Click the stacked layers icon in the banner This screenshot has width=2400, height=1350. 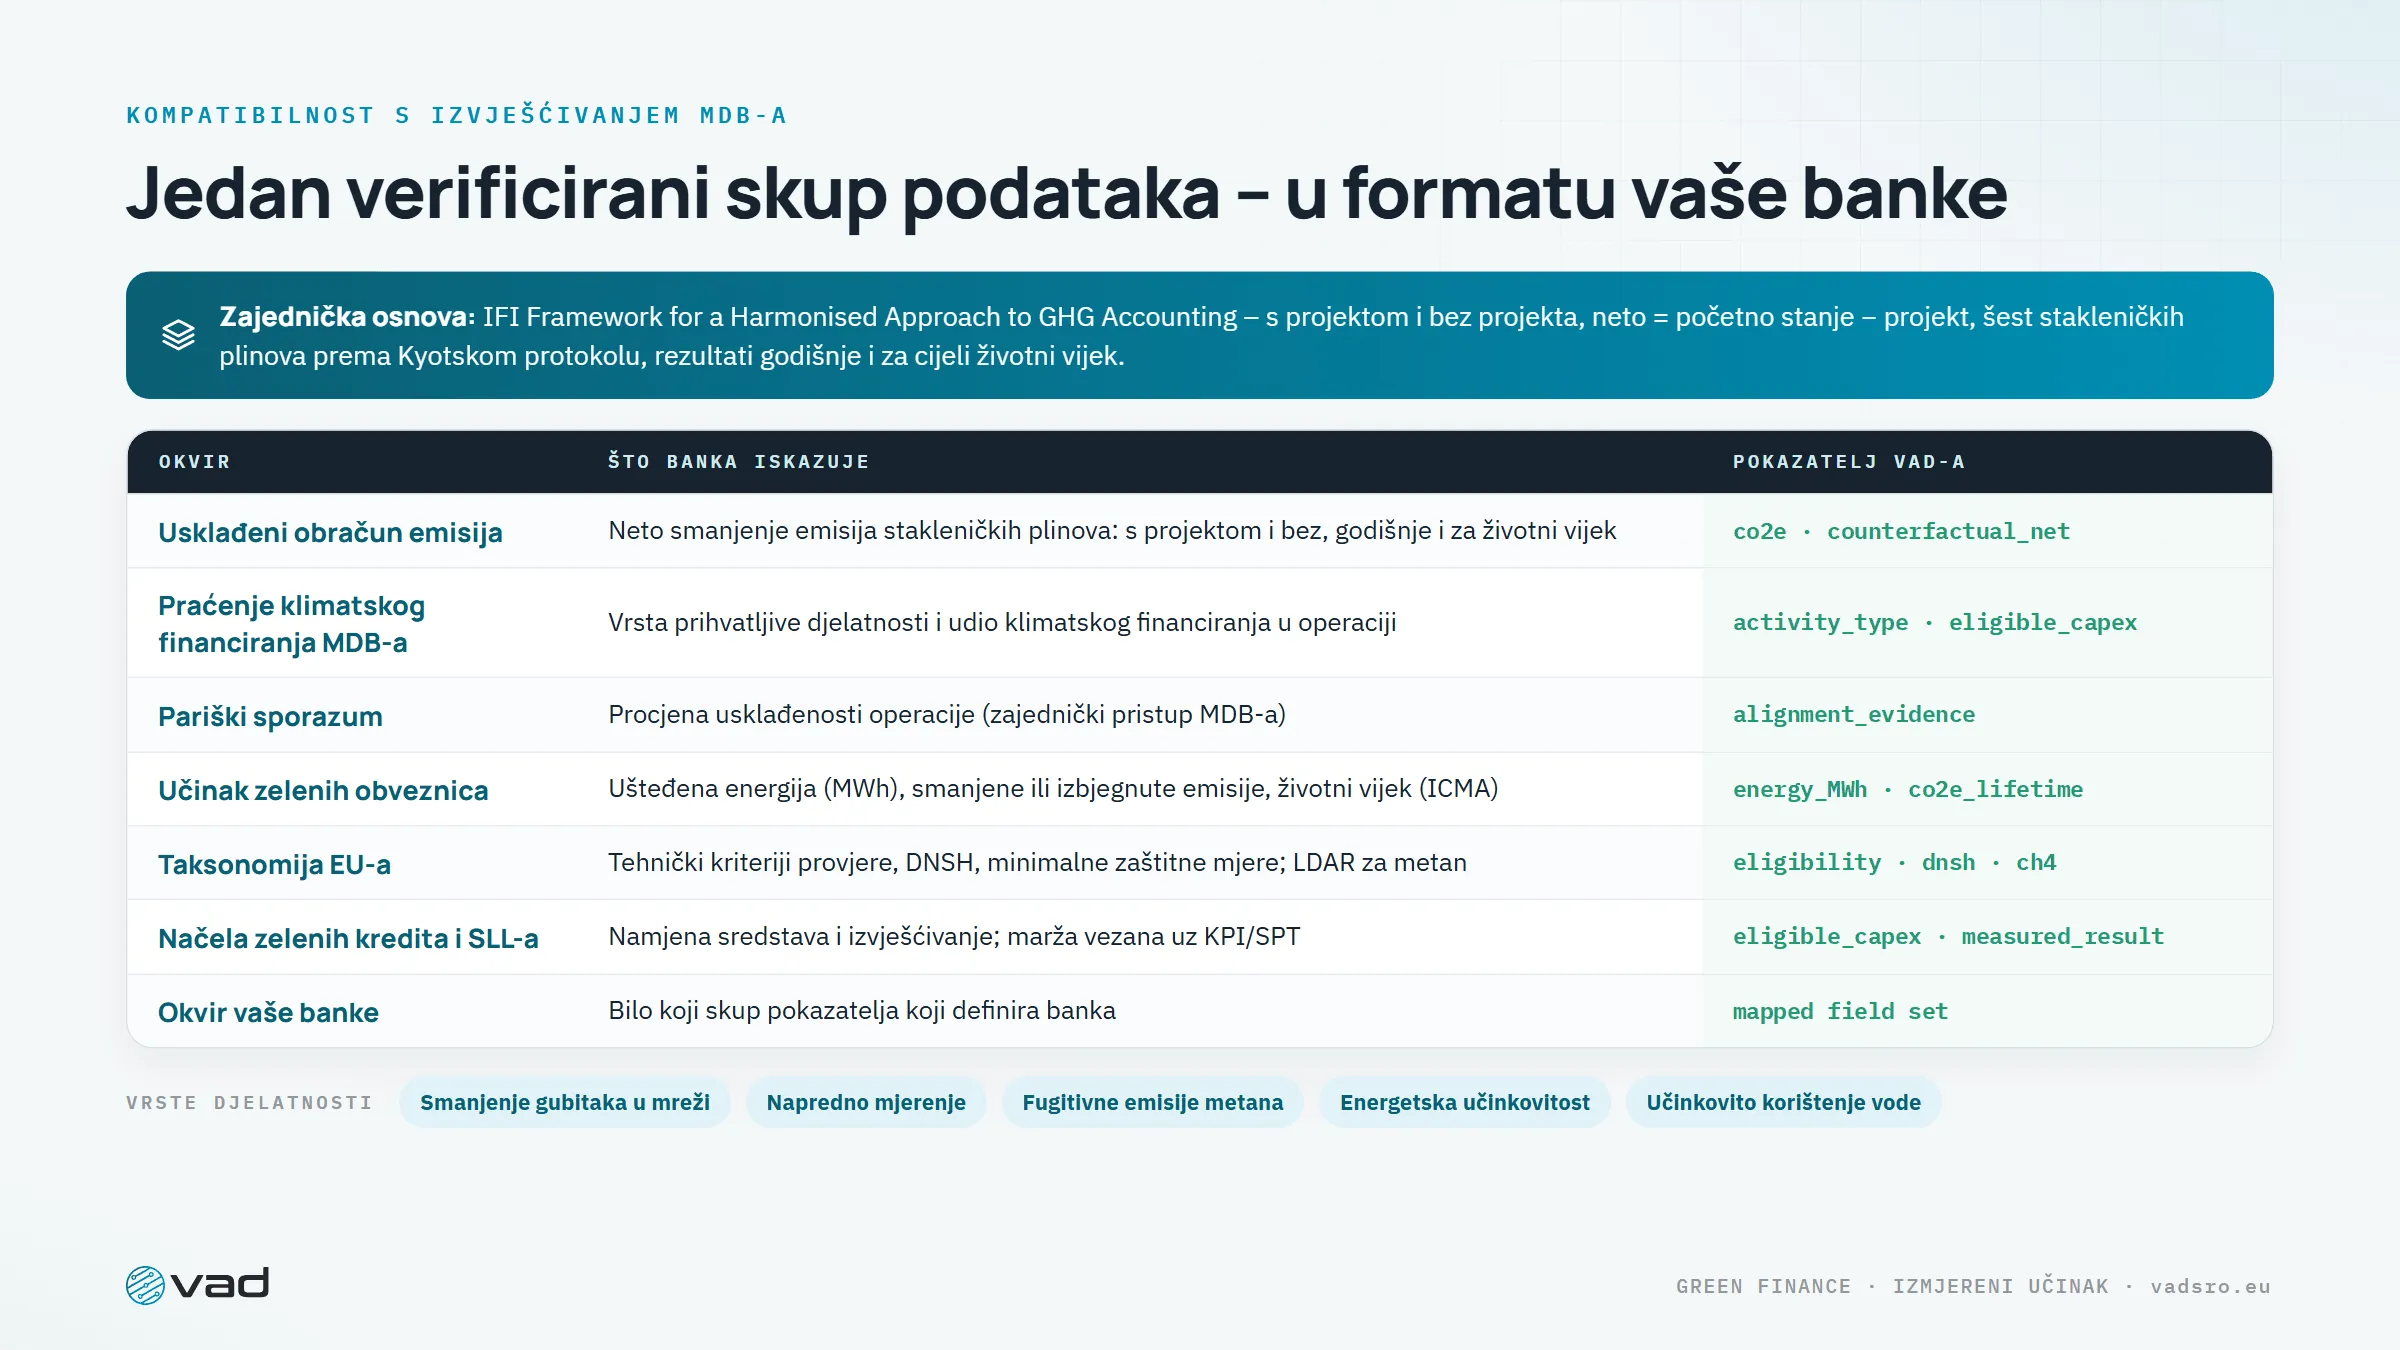click(x=178, y=335)
